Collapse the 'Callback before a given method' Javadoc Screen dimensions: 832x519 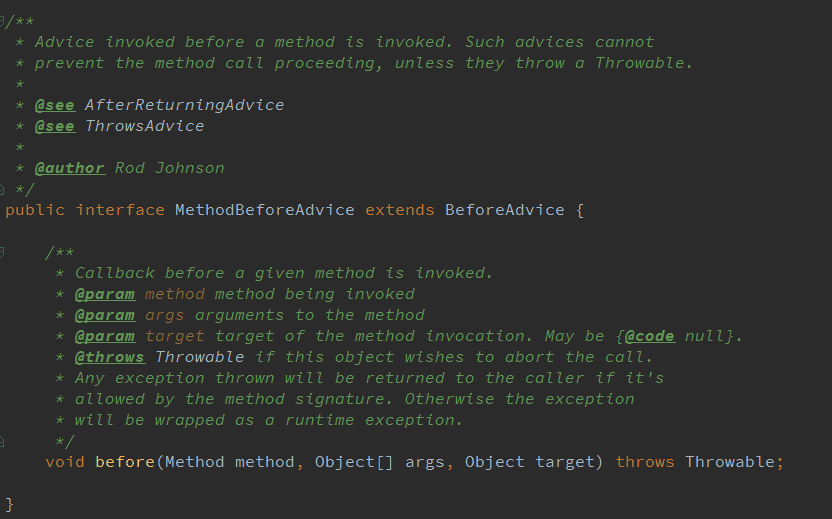click(x=3, y=252)
